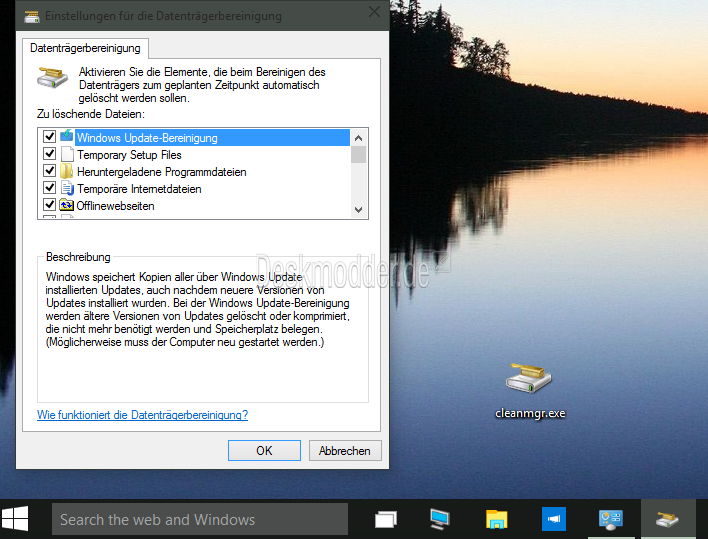Click the scroll-up arrow of the file list
The height and width of the screenshot is (539, 708).
(x=359, y=138)
